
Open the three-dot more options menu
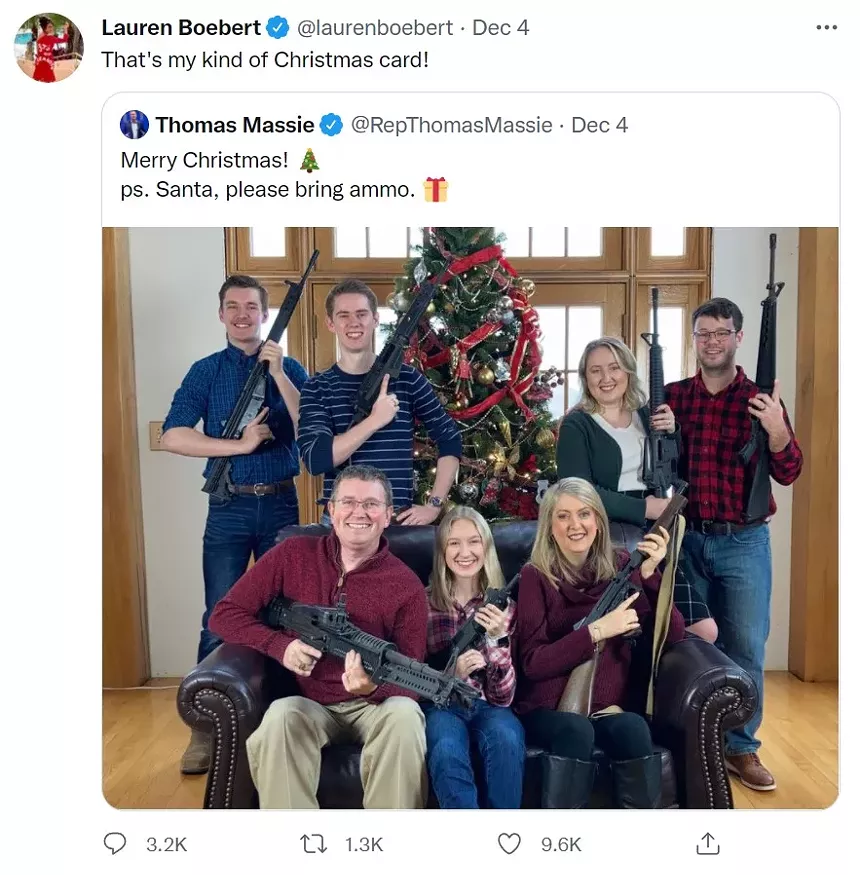click(826, 27)
